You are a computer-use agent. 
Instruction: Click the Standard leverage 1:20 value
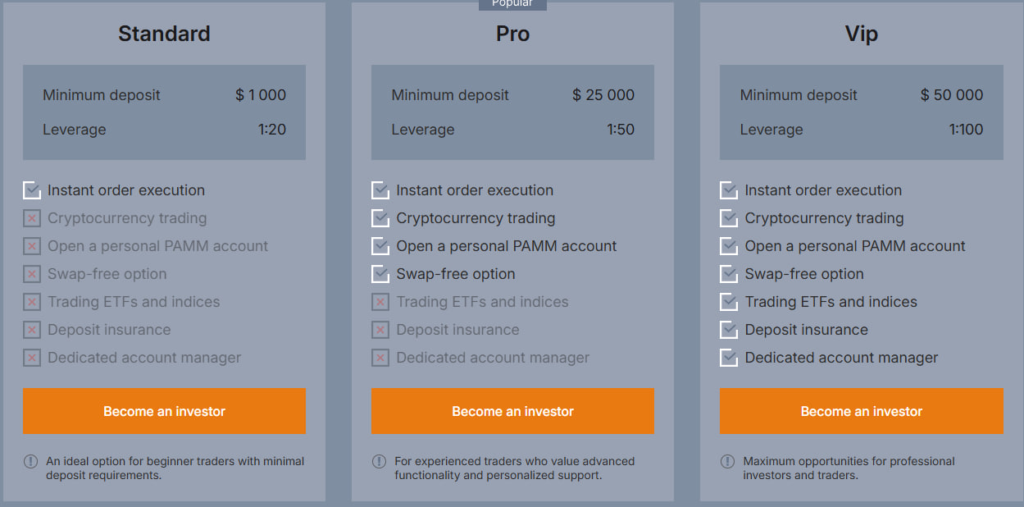click(x=272, y=129)
